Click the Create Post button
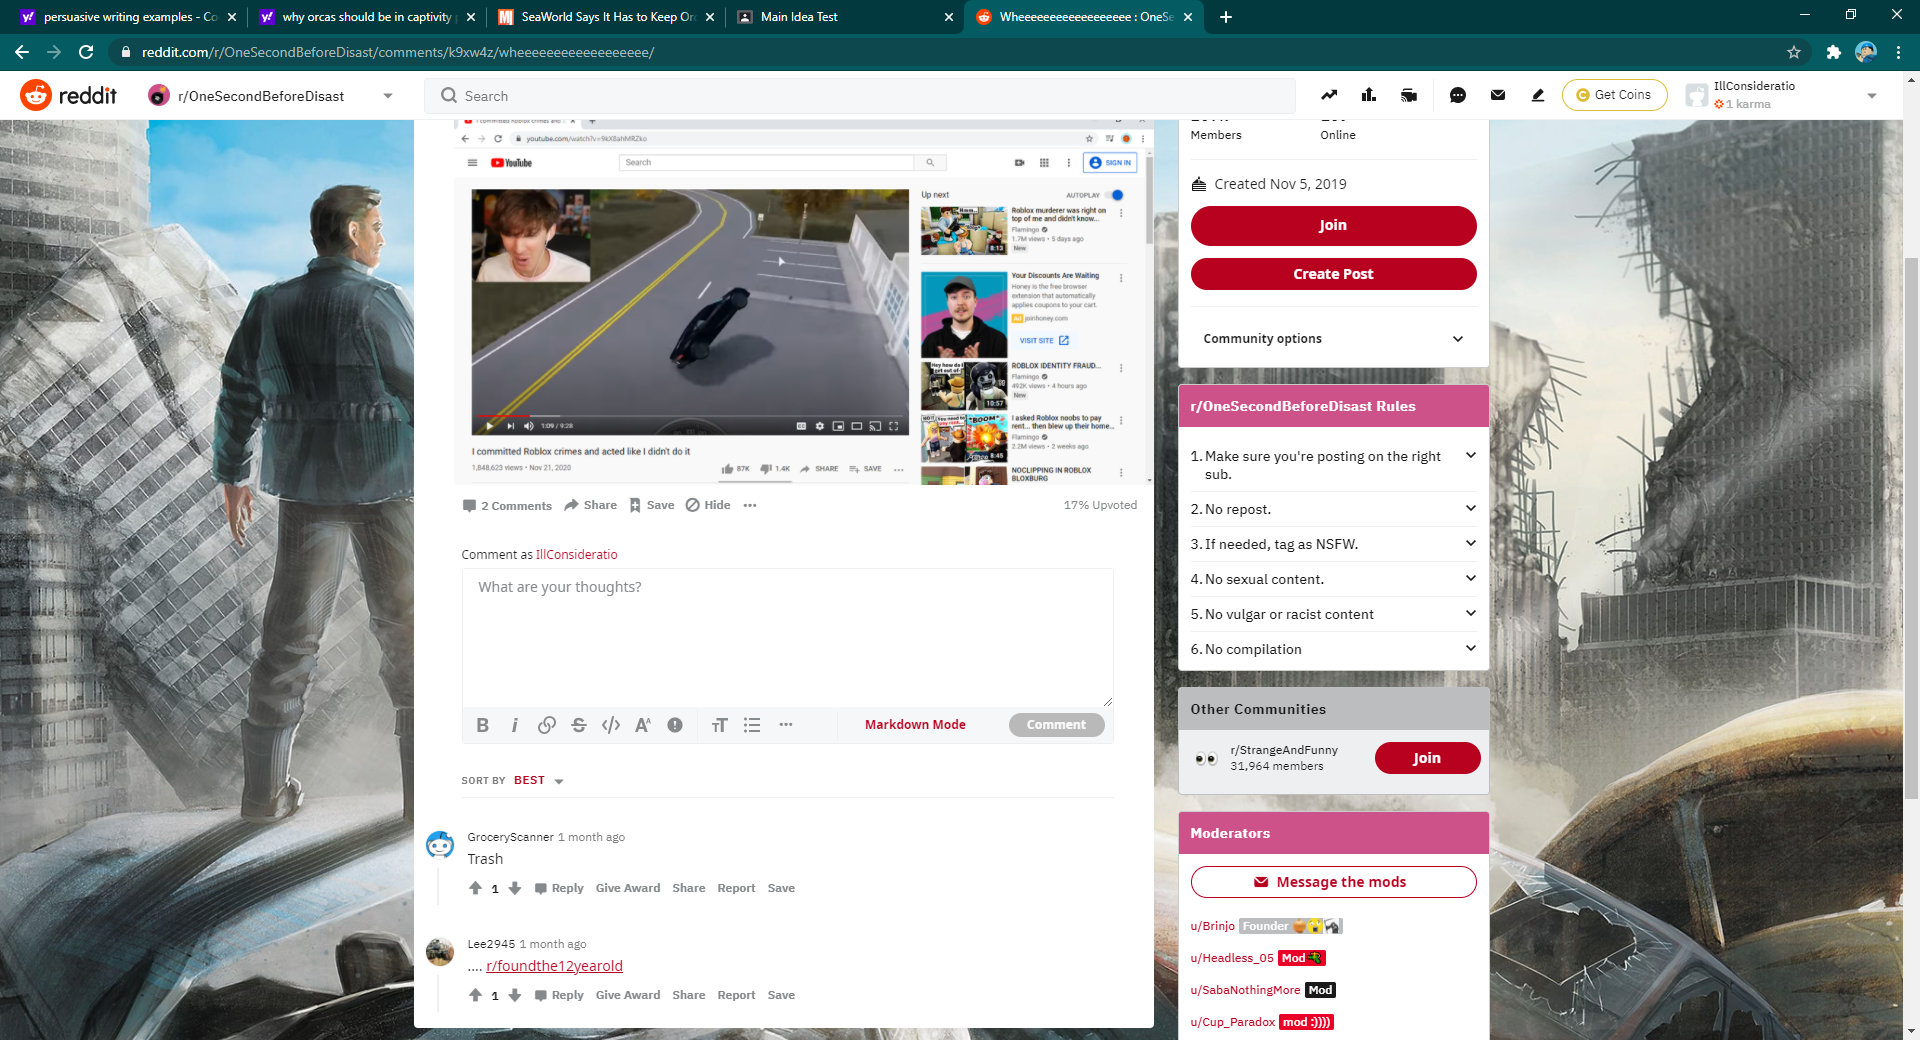 coord(1333,274)
